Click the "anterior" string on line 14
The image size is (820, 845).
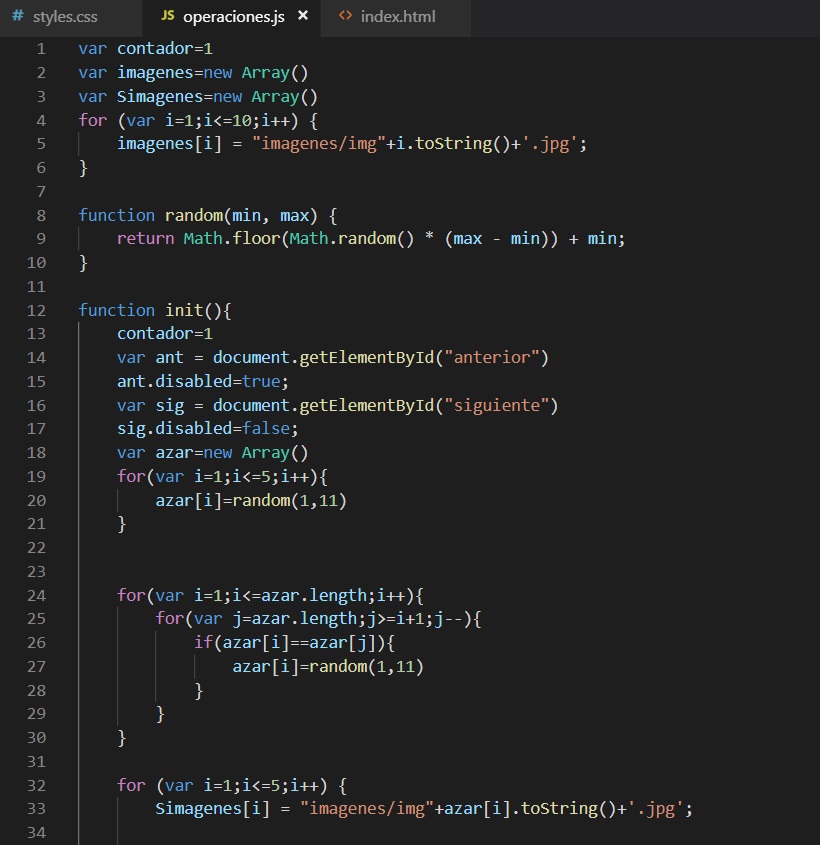(492, 357)
